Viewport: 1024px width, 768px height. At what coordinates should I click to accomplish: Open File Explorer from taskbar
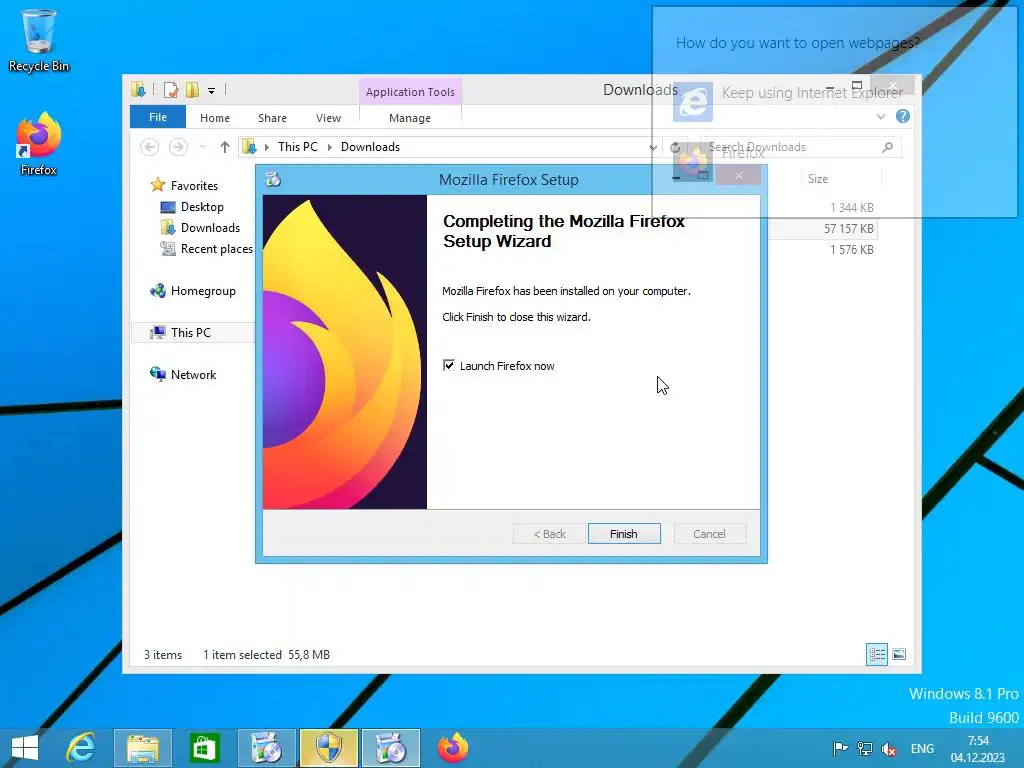(x=143, y=748)
